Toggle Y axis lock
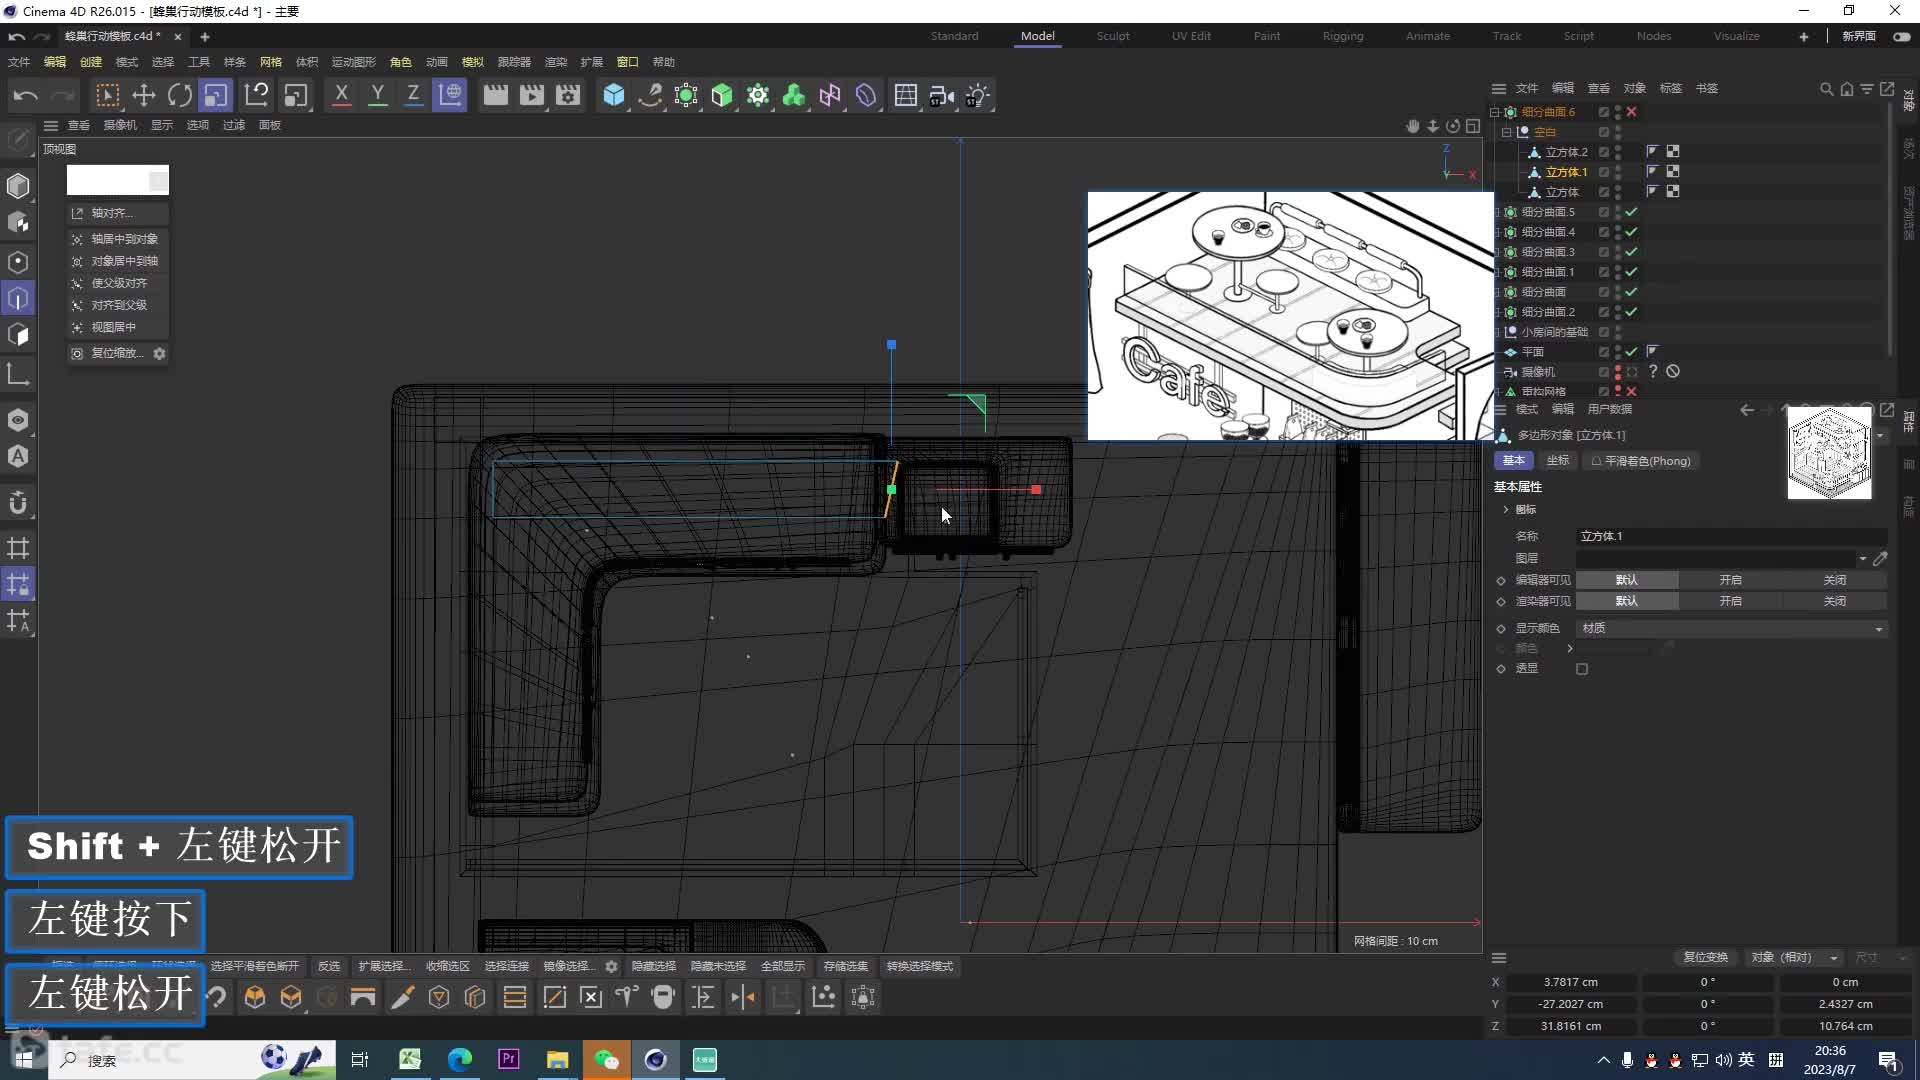The width and height of the screenshot is (1920, 1080). point(377,95)
